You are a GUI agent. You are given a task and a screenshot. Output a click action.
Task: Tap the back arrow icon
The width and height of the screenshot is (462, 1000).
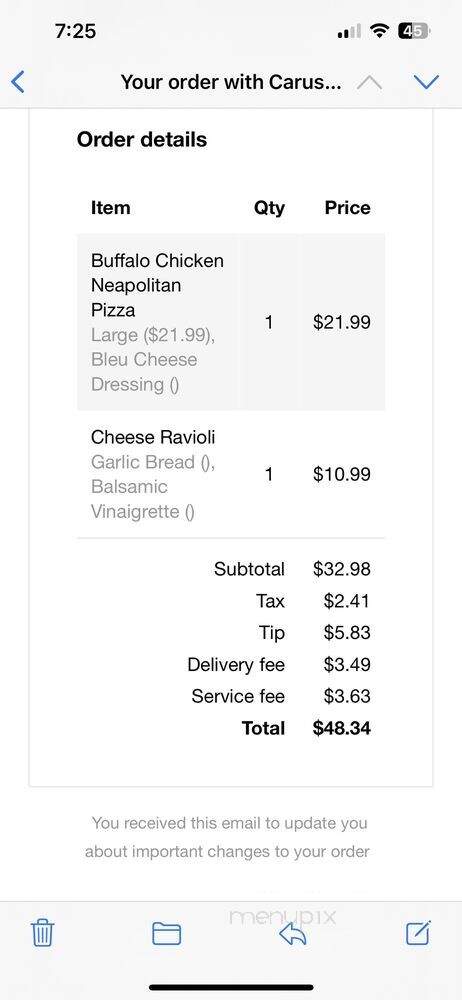click(x=18, y=82)
